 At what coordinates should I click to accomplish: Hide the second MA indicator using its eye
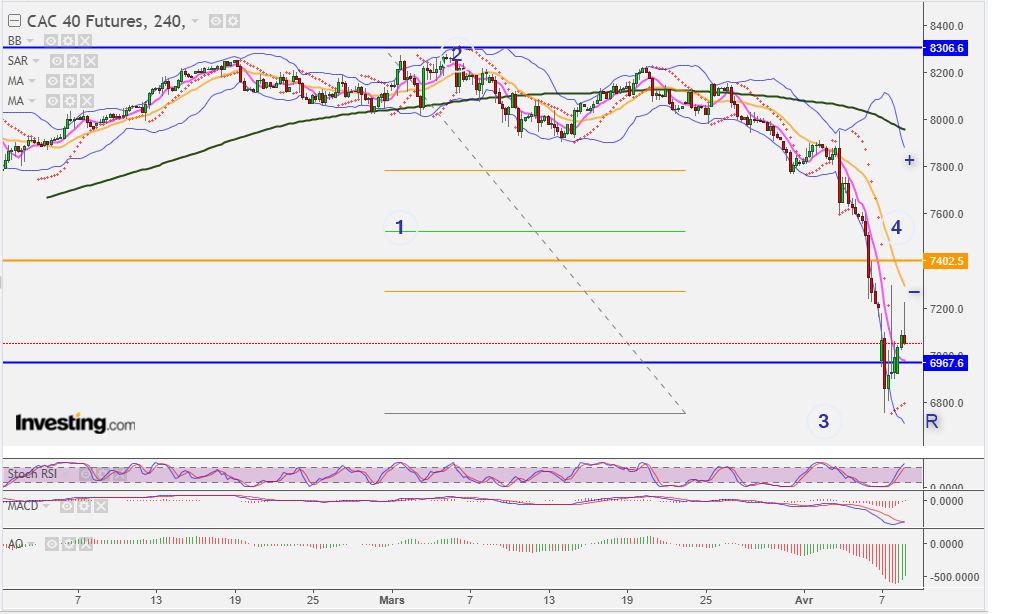tap(53, 101)
